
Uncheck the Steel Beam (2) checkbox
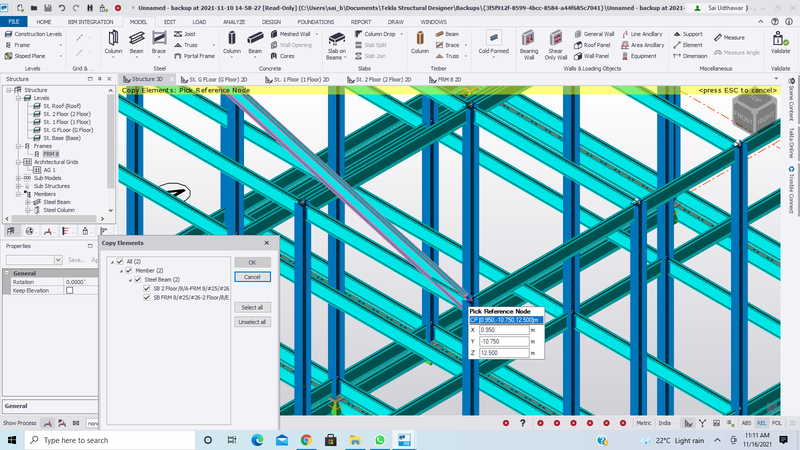pos(138,280)
